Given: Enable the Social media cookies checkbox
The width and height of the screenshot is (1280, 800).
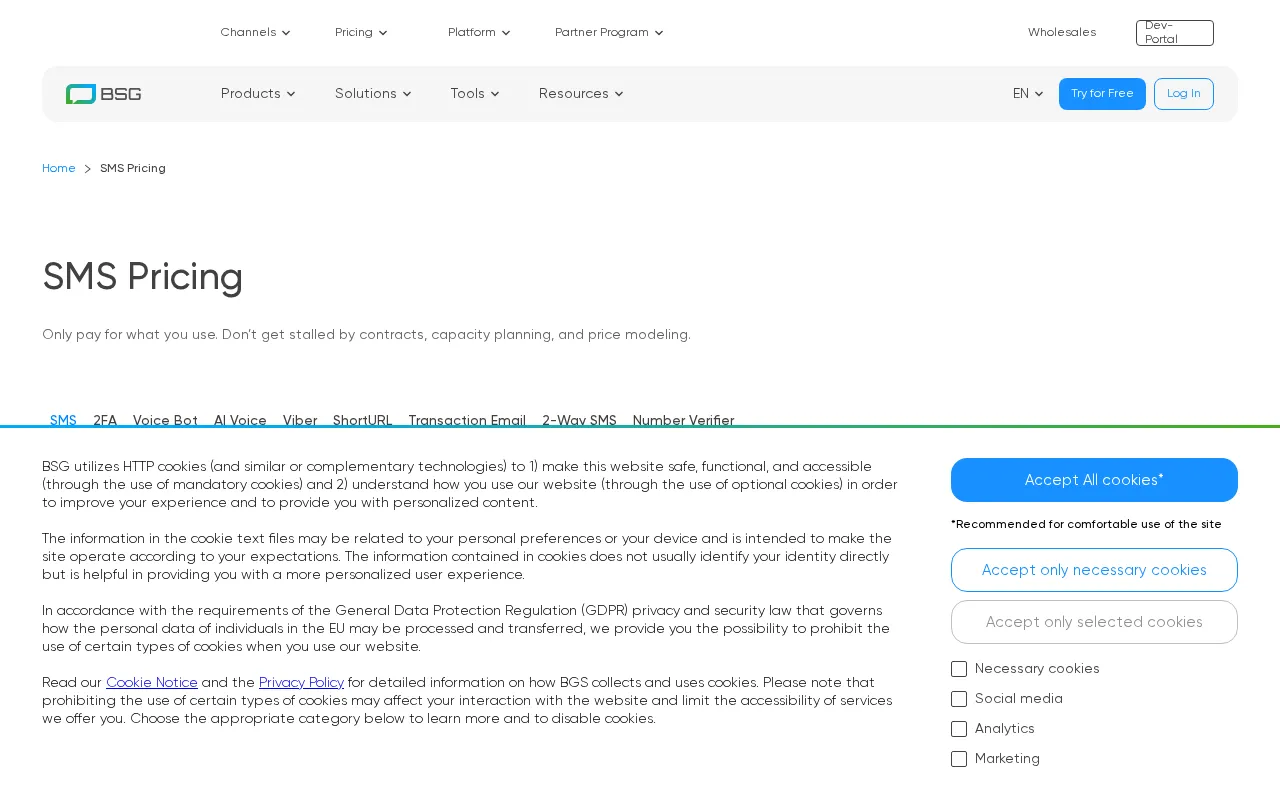Looking at the screenshot, I should coord(959,699).
